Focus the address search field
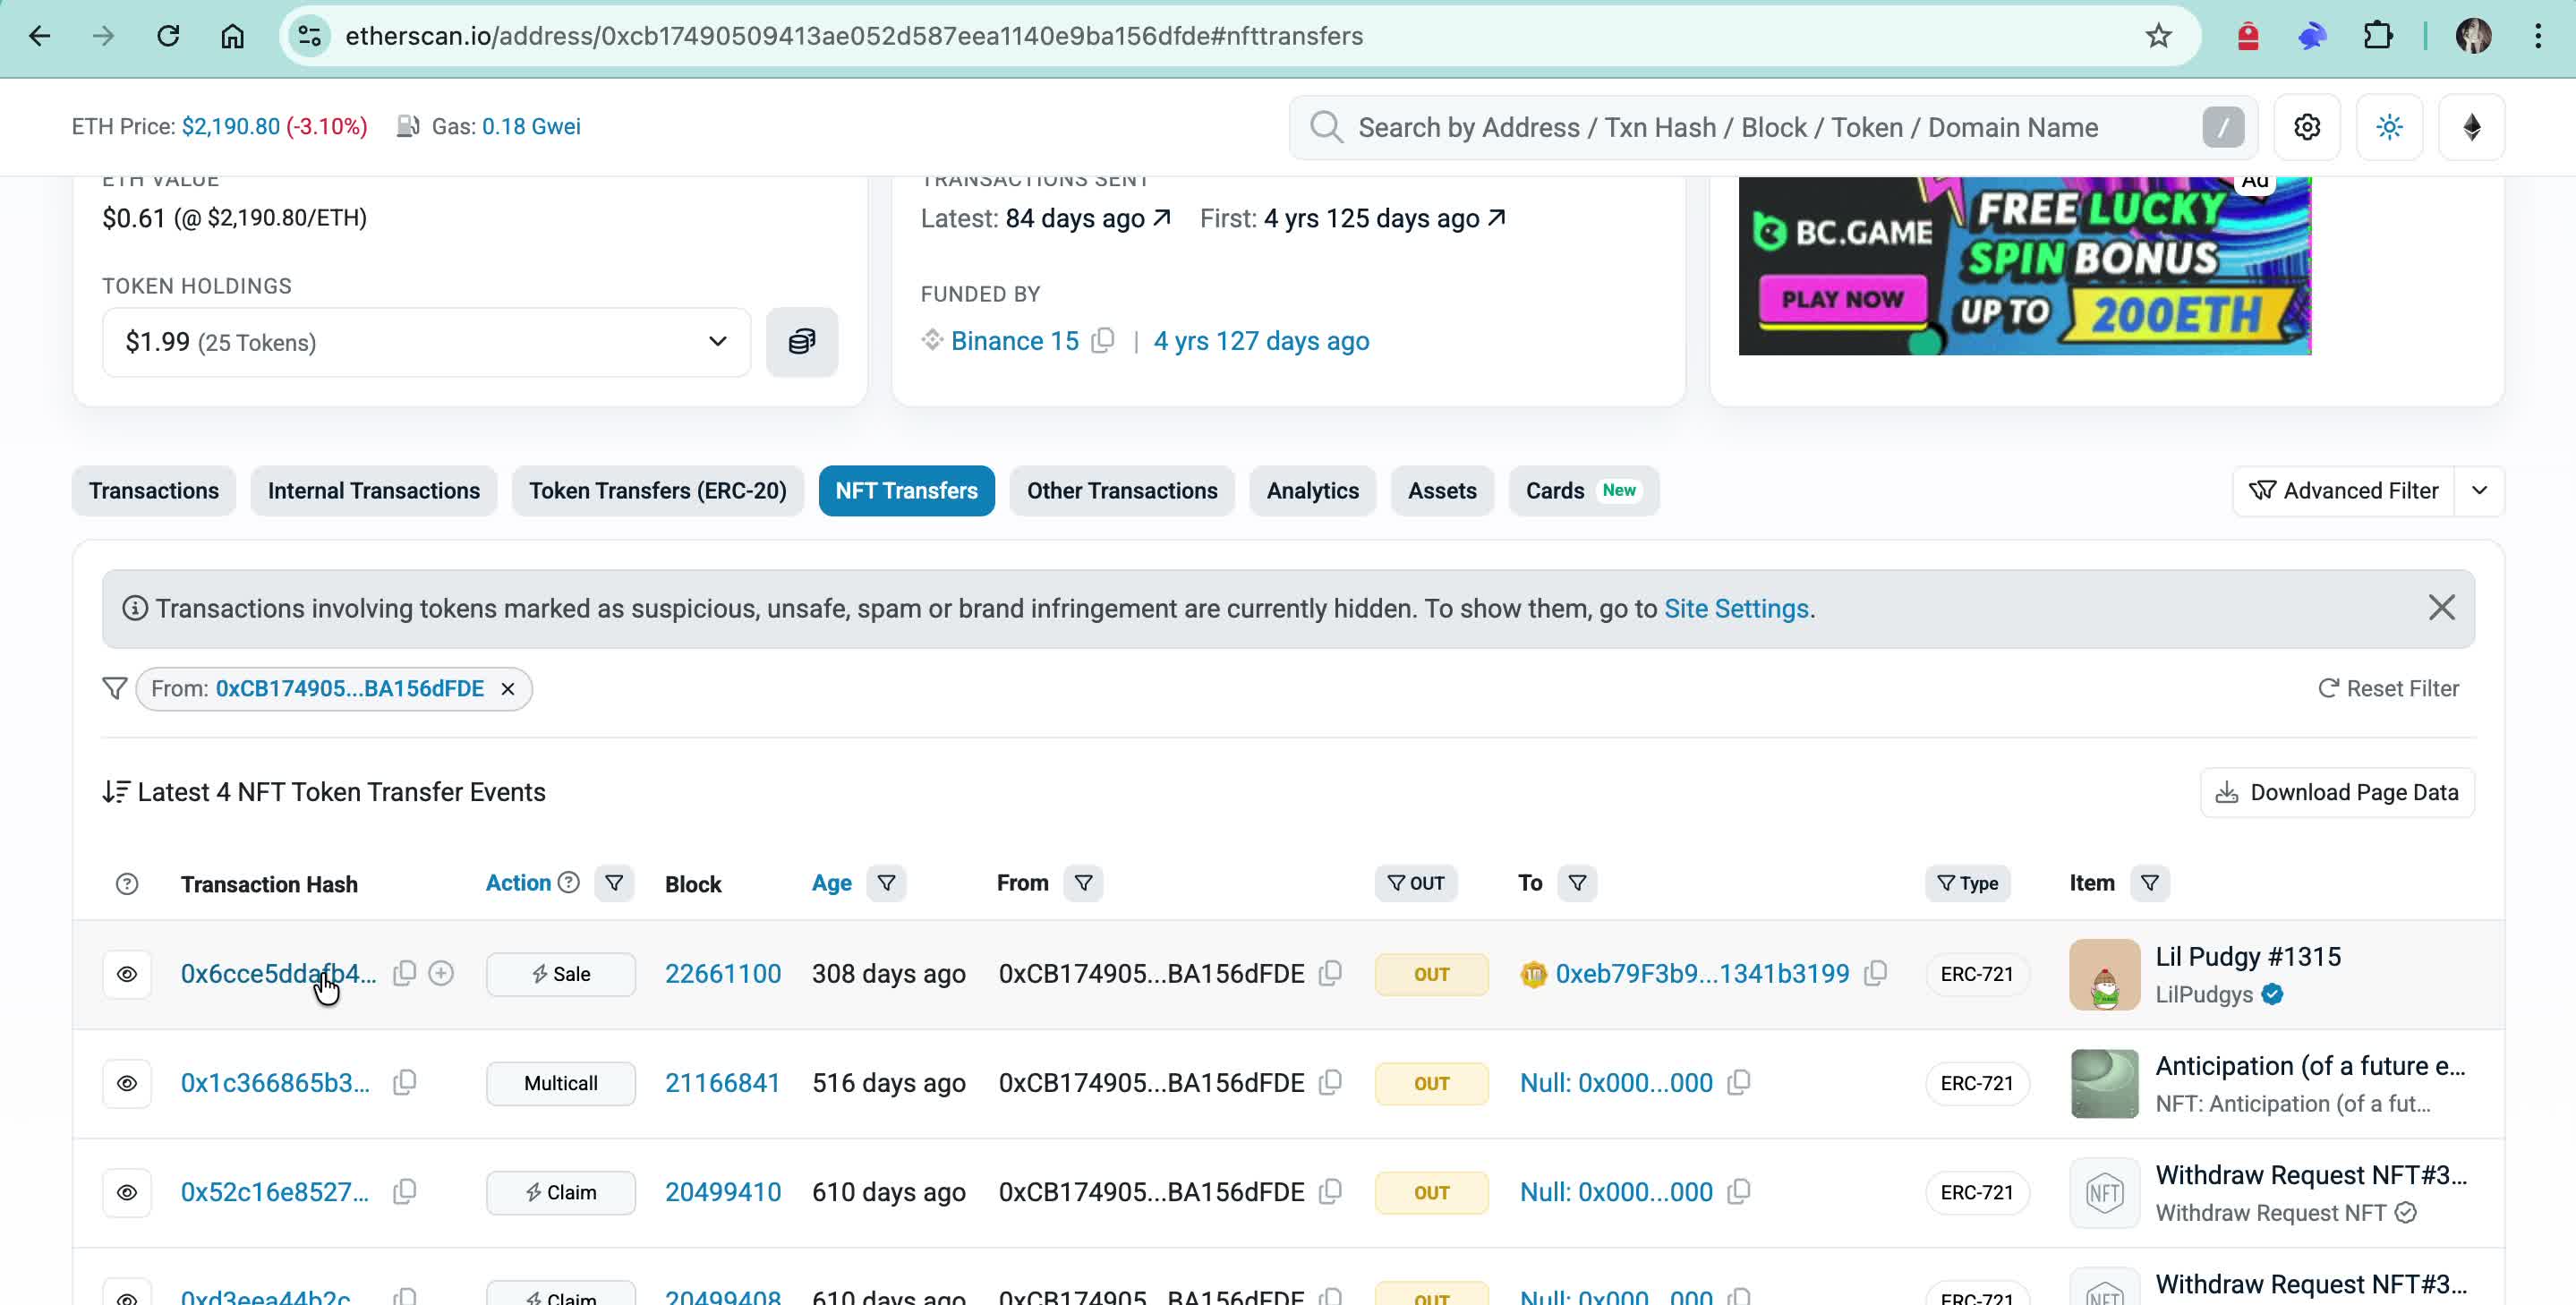Image resolution: width=2576 pixels, height=1305 pixels. (x=1772, y=127)
